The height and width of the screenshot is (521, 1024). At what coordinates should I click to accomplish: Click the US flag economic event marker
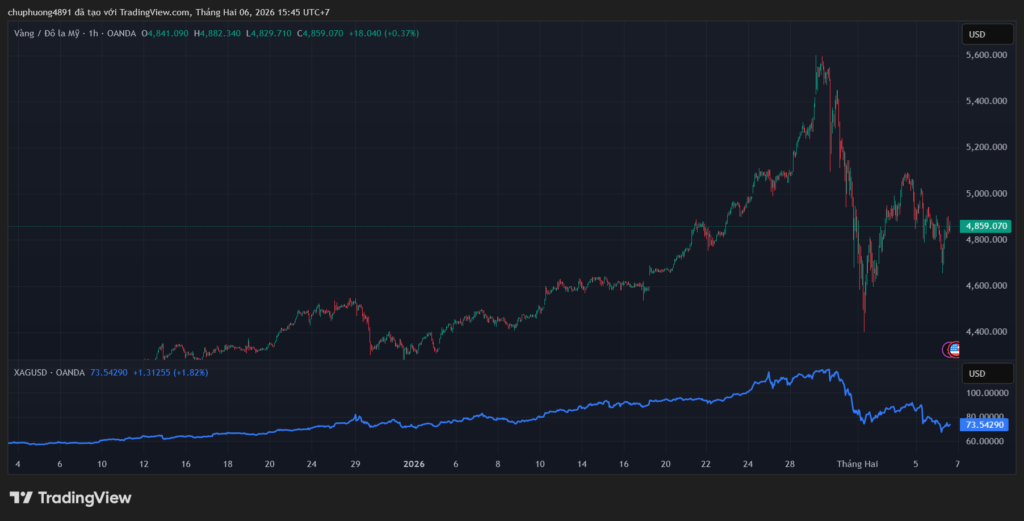coord(954,349)
